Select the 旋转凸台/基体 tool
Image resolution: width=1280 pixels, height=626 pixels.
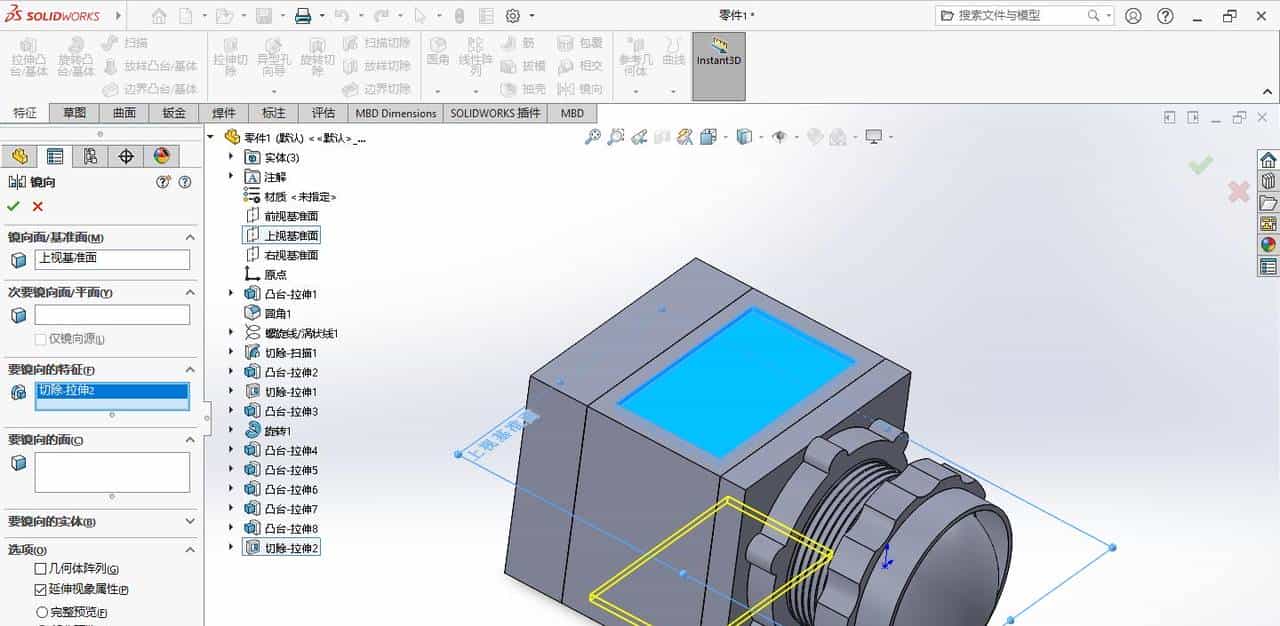75,60
